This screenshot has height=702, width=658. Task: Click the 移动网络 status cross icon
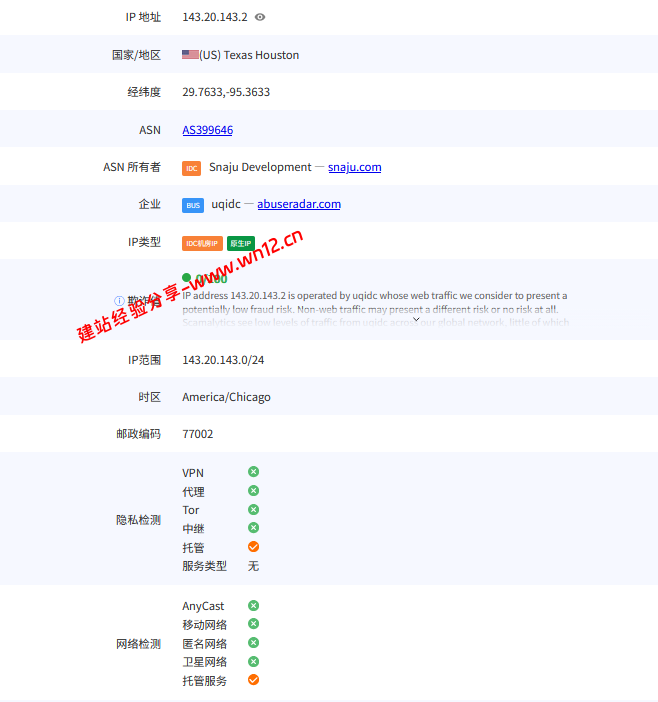point(253,624)
